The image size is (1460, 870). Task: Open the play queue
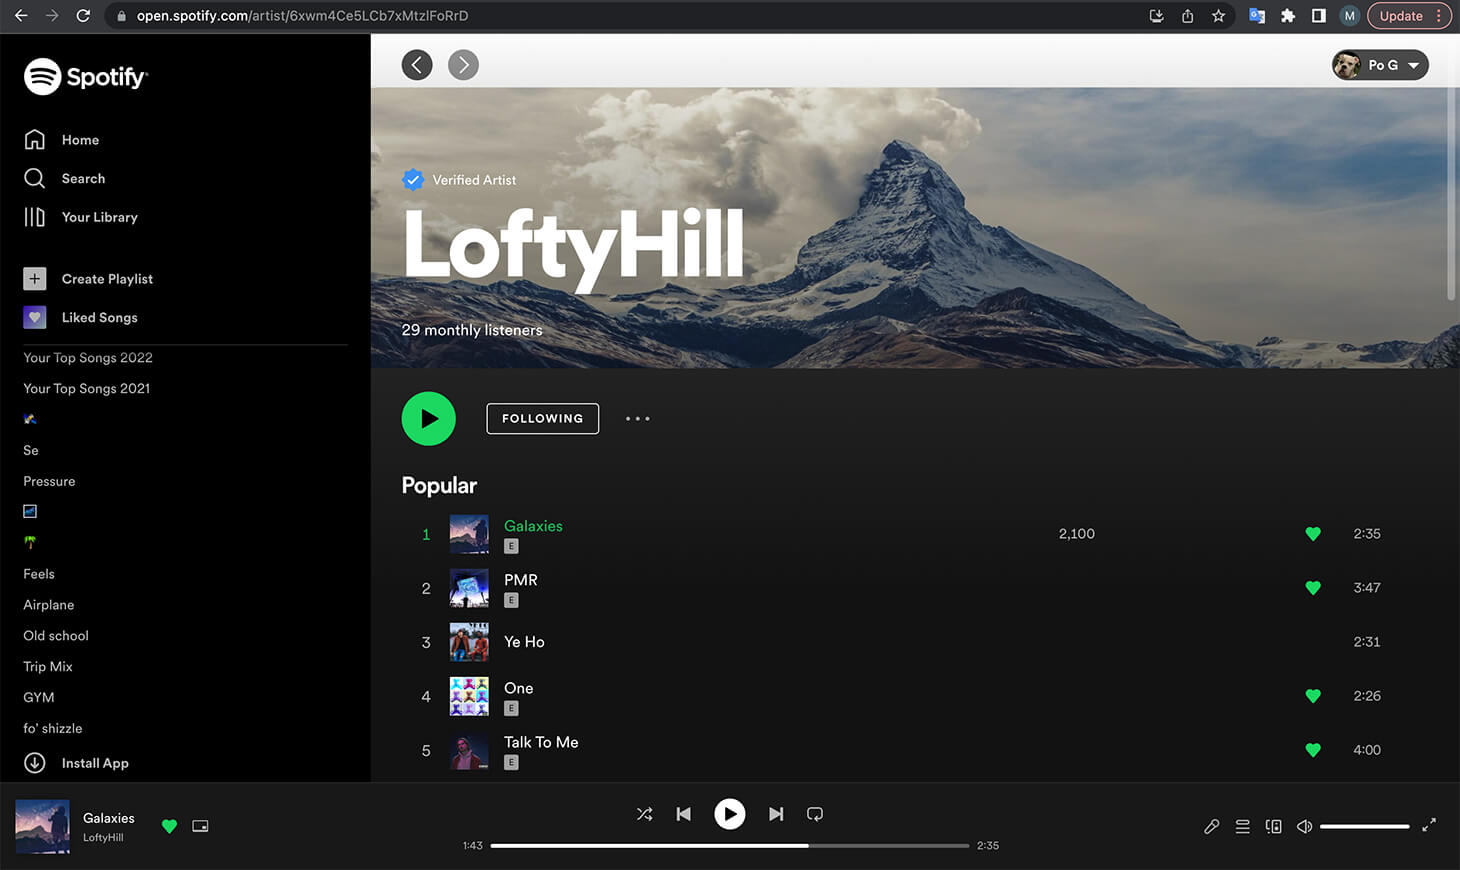1242,826
